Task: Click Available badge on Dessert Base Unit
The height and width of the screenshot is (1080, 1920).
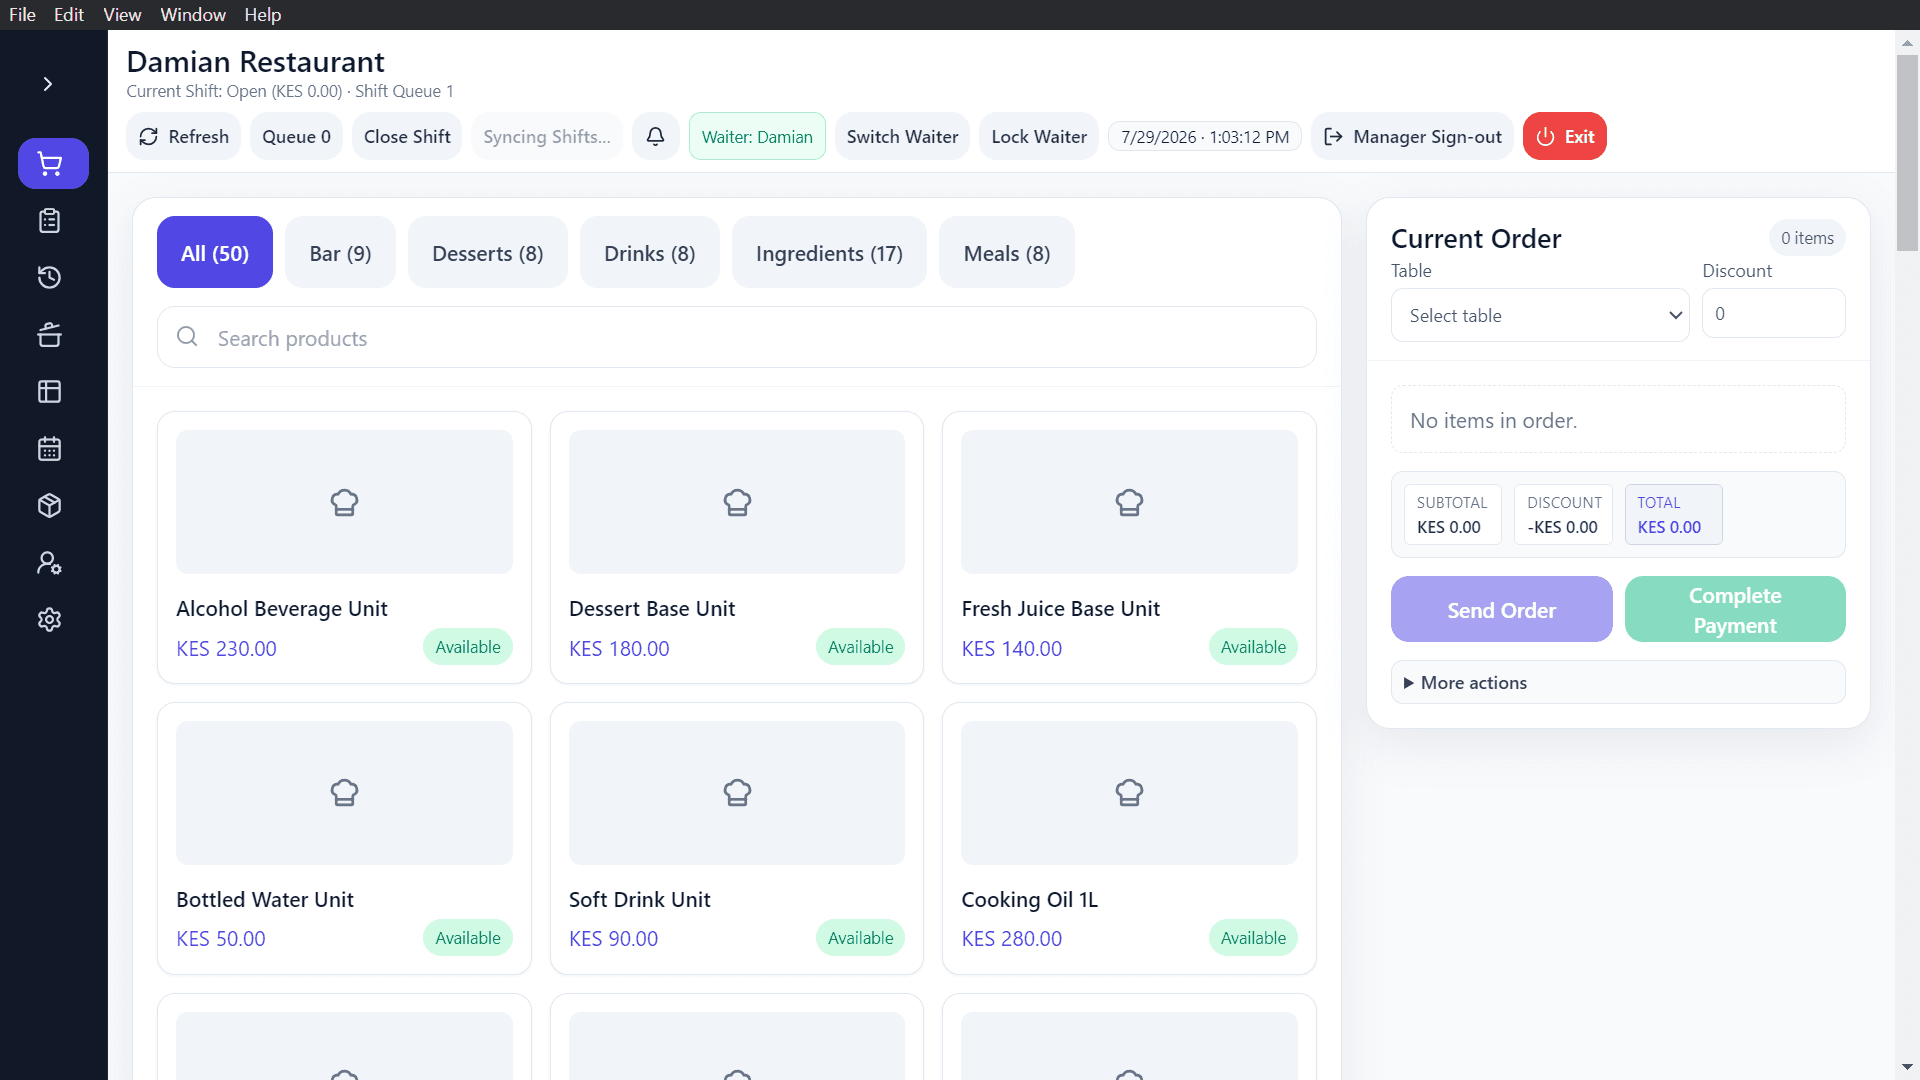Action: pos(860,647)
